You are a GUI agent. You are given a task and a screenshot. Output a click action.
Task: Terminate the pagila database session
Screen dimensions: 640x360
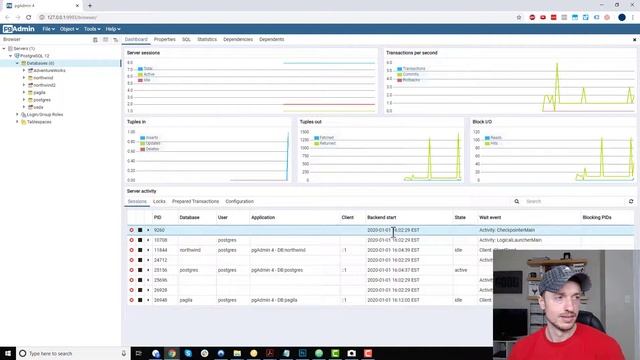tap(131, 300)
